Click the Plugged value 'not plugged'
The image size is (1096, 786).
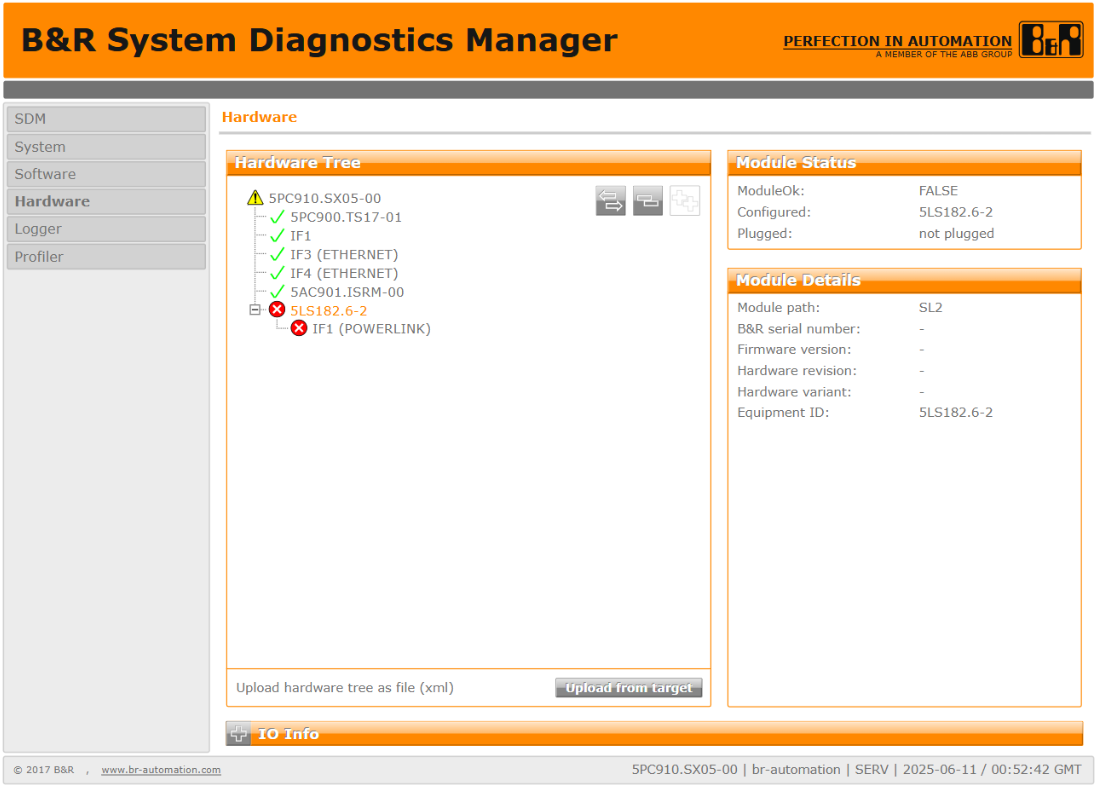click(956, 234)
